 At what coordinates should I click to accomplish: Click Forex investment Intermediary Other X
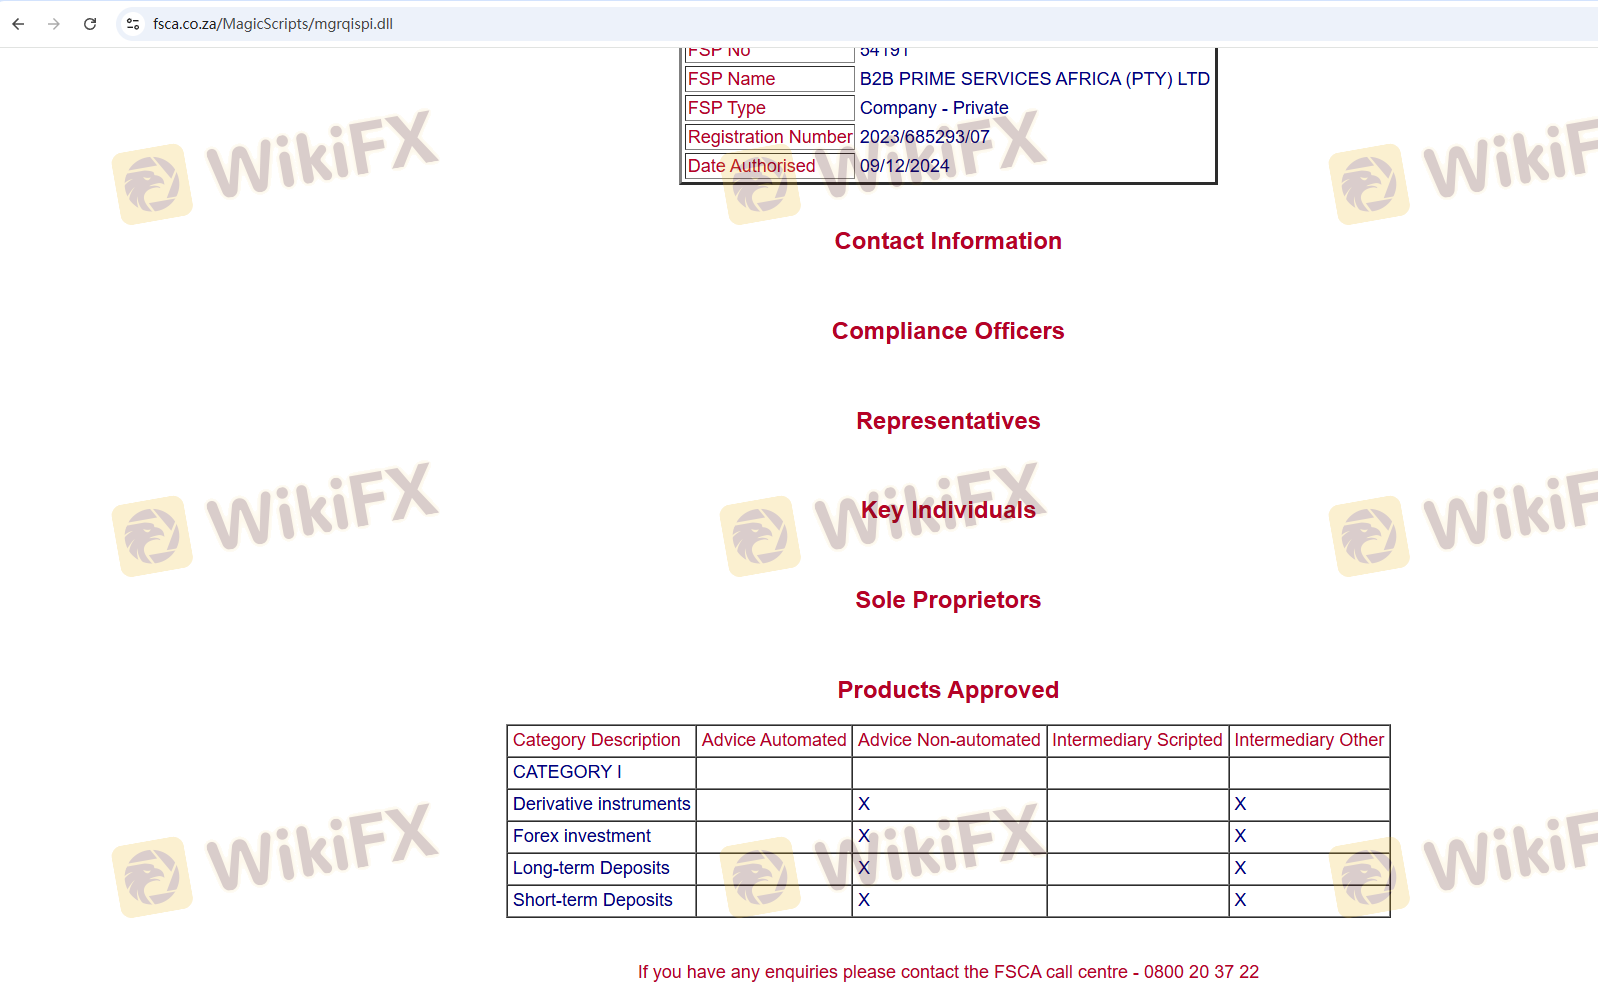point(1240,836)
